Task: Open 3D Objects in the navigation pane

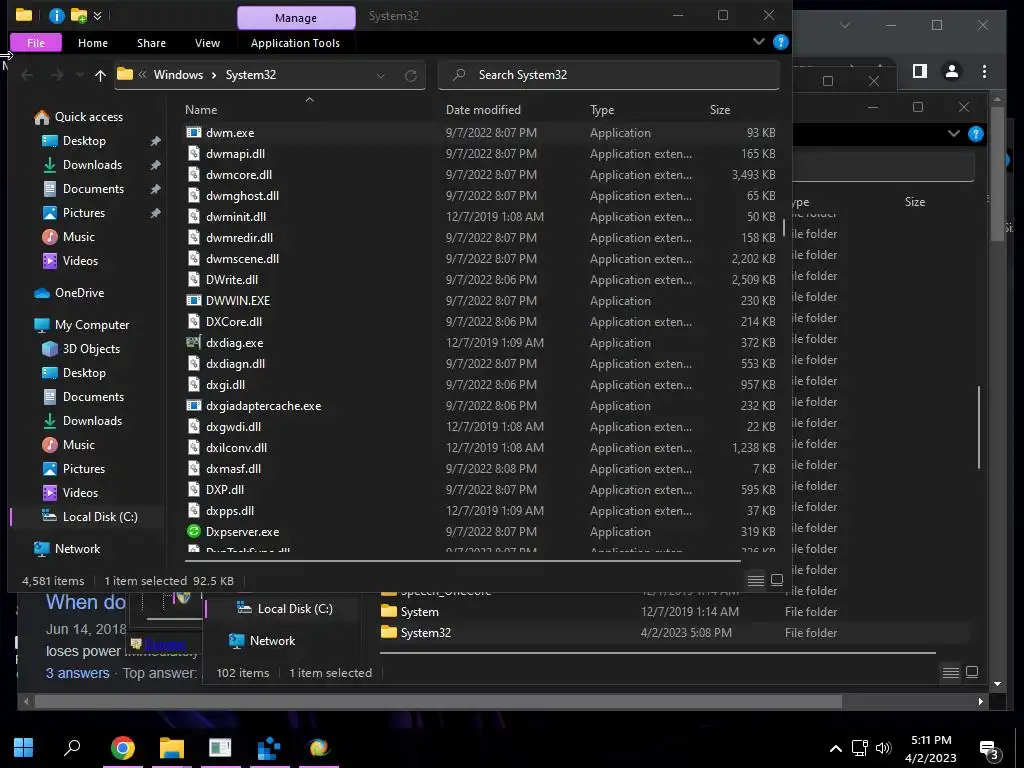Action: coord(91,349)
